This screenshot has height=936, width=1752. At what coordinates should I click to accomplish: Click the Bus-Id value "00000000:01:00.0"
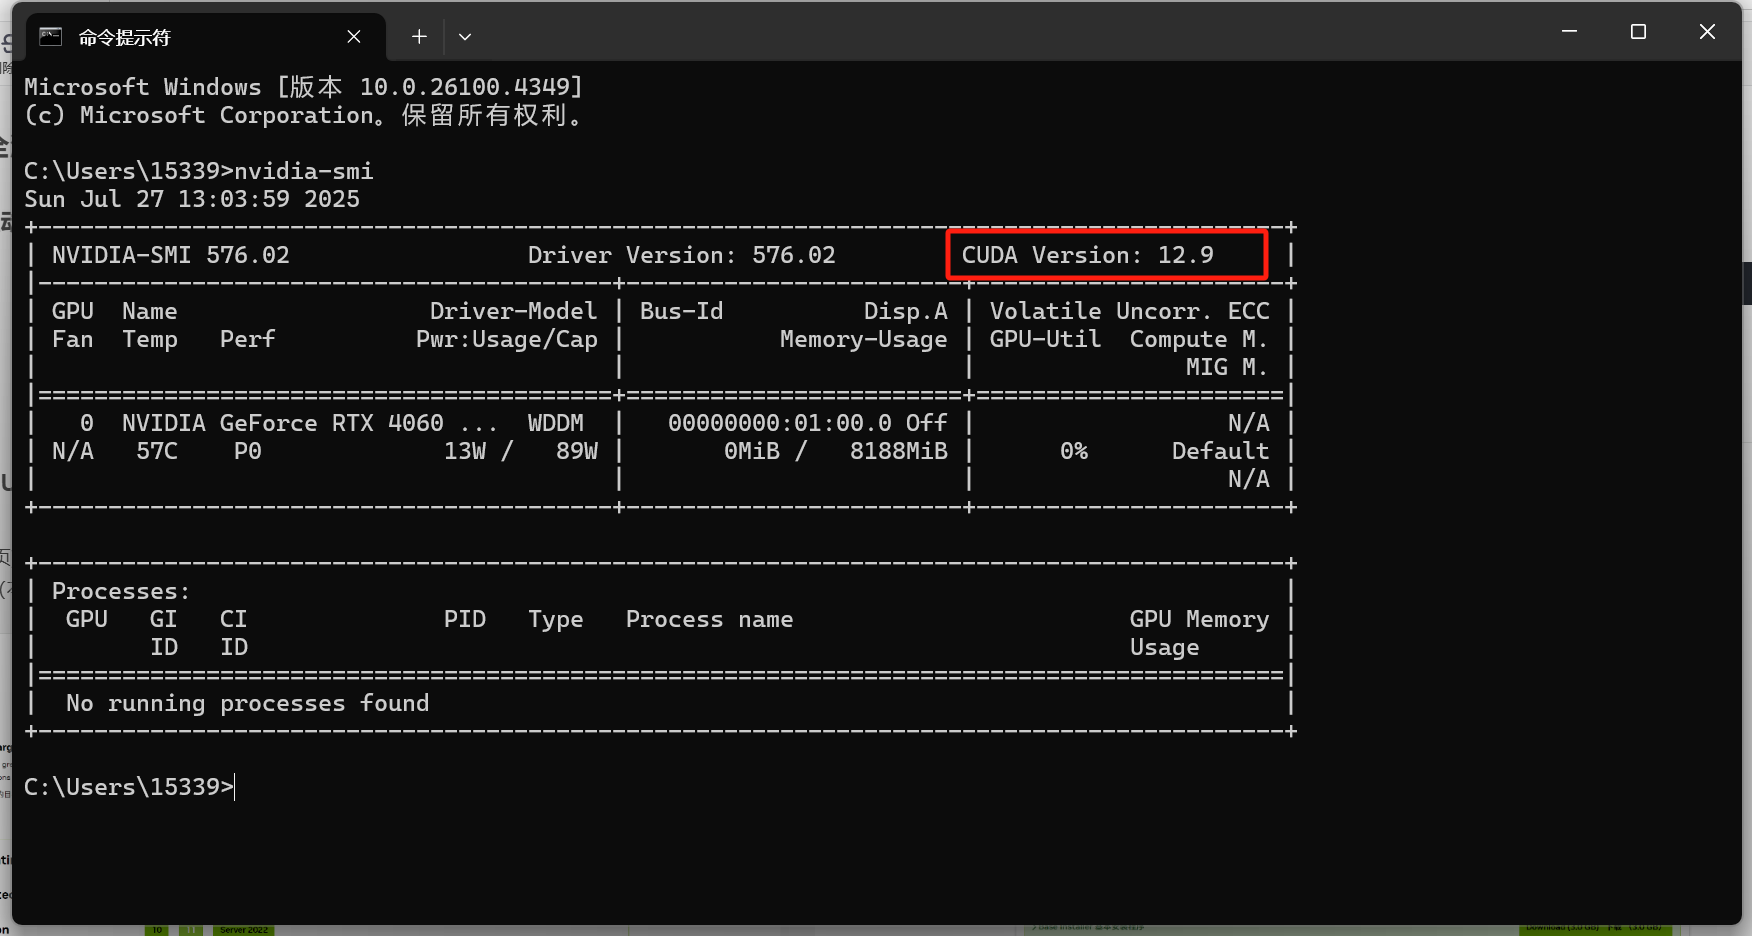[780, 423]
